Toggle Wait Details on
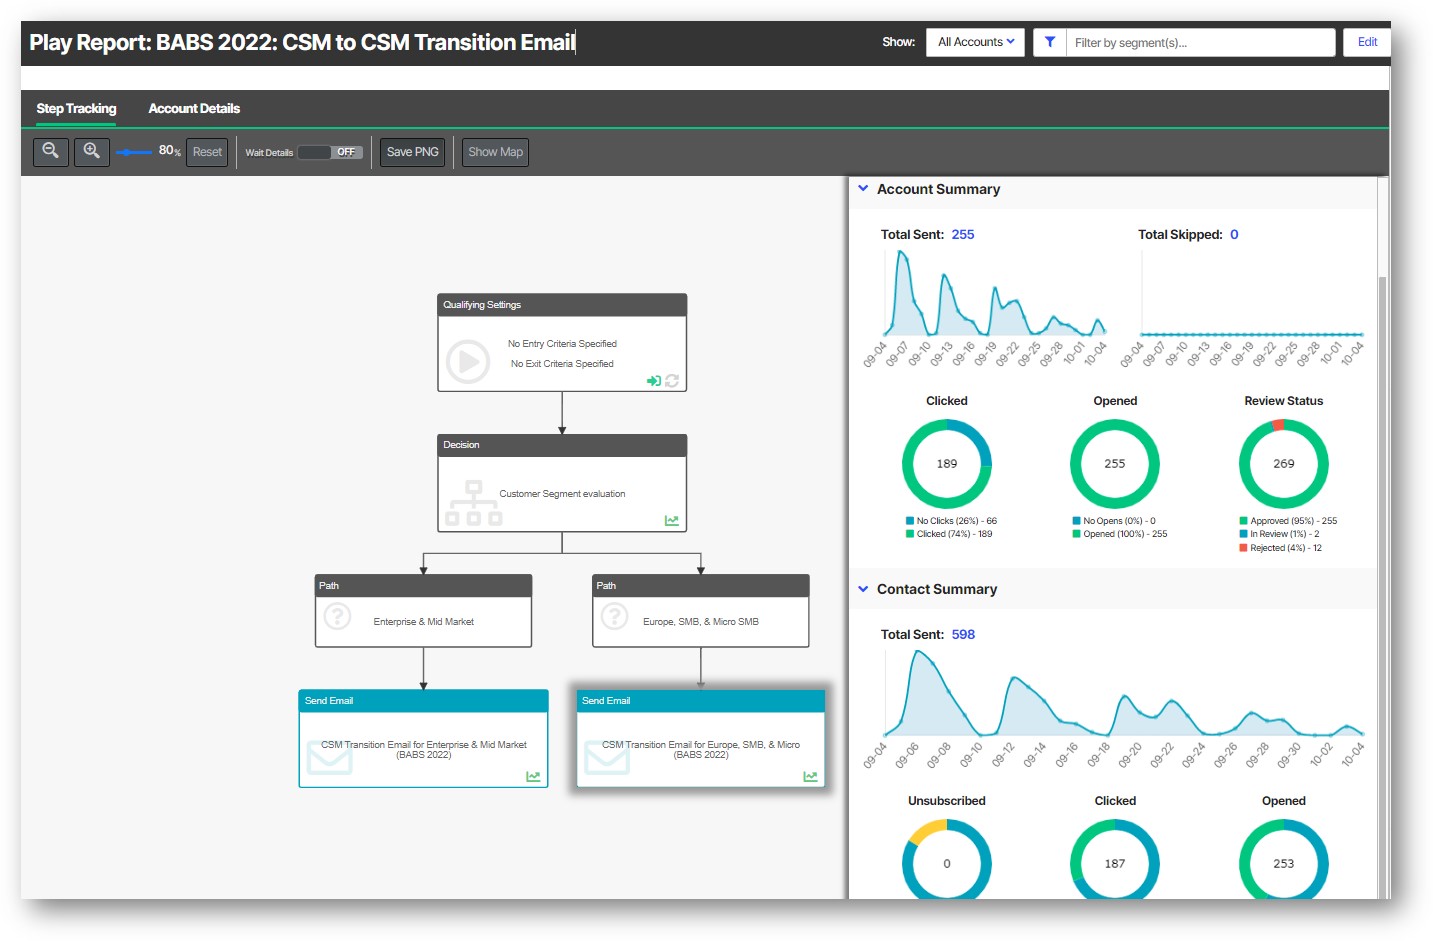1433x941 pixels. pyautogui.click(x=330, y=152)
